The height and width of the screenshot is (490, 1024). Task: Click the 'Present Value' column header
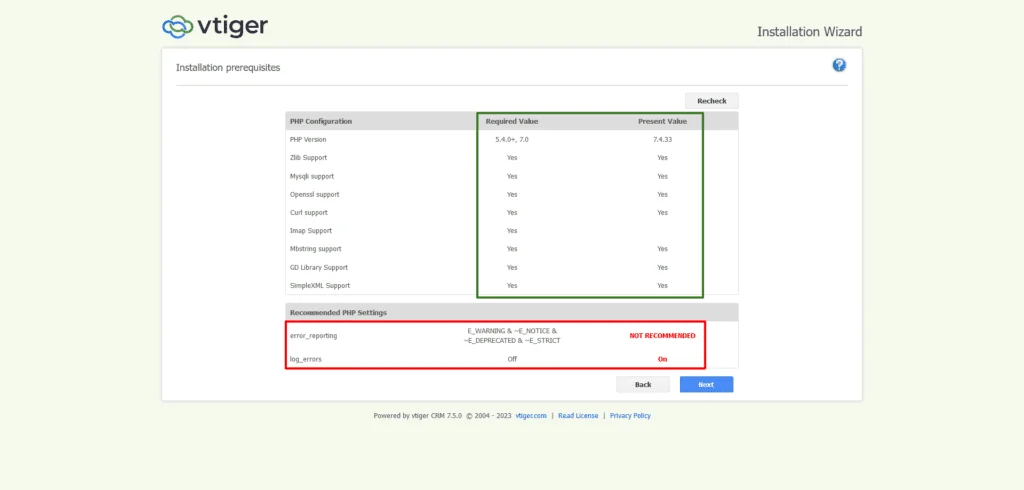(x=662, y=122)
